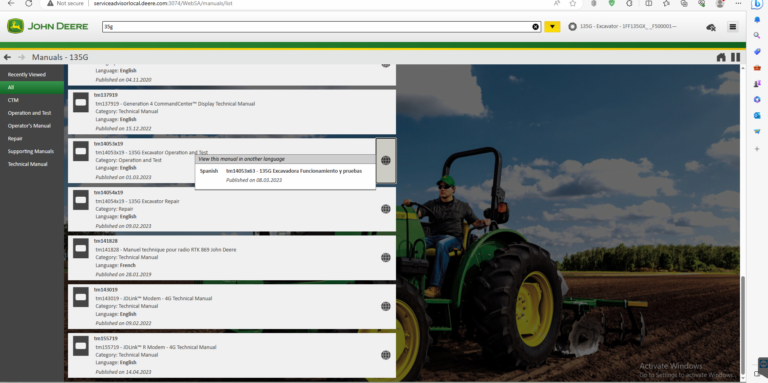The width and height of the screenshot is (768, 383).
Task: Click the John Deere logo
Action: [48, 26]
